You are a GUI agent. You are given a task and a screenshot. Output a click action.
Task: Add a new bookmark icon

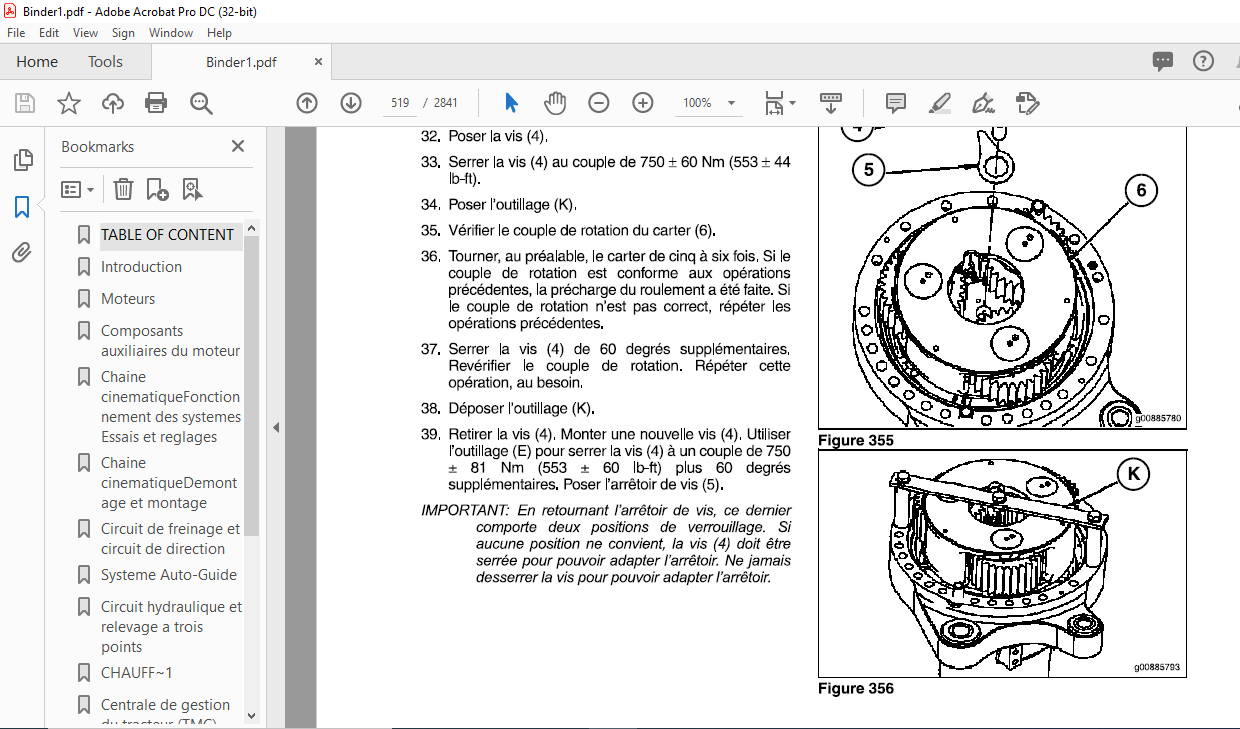point(157,189)
